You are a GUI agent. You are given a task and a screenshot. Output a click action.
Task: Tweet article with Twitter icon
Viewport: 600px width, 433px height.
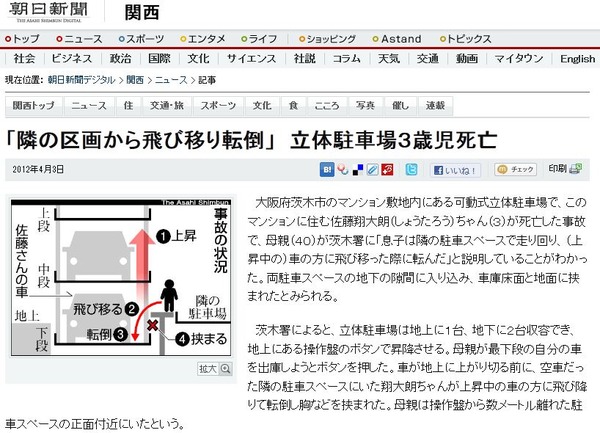411,169
